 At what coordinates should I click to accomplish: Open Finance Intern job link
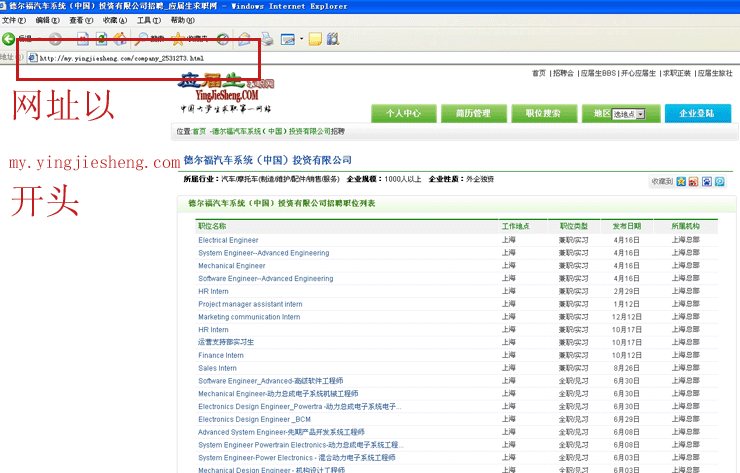coord(221,355)
